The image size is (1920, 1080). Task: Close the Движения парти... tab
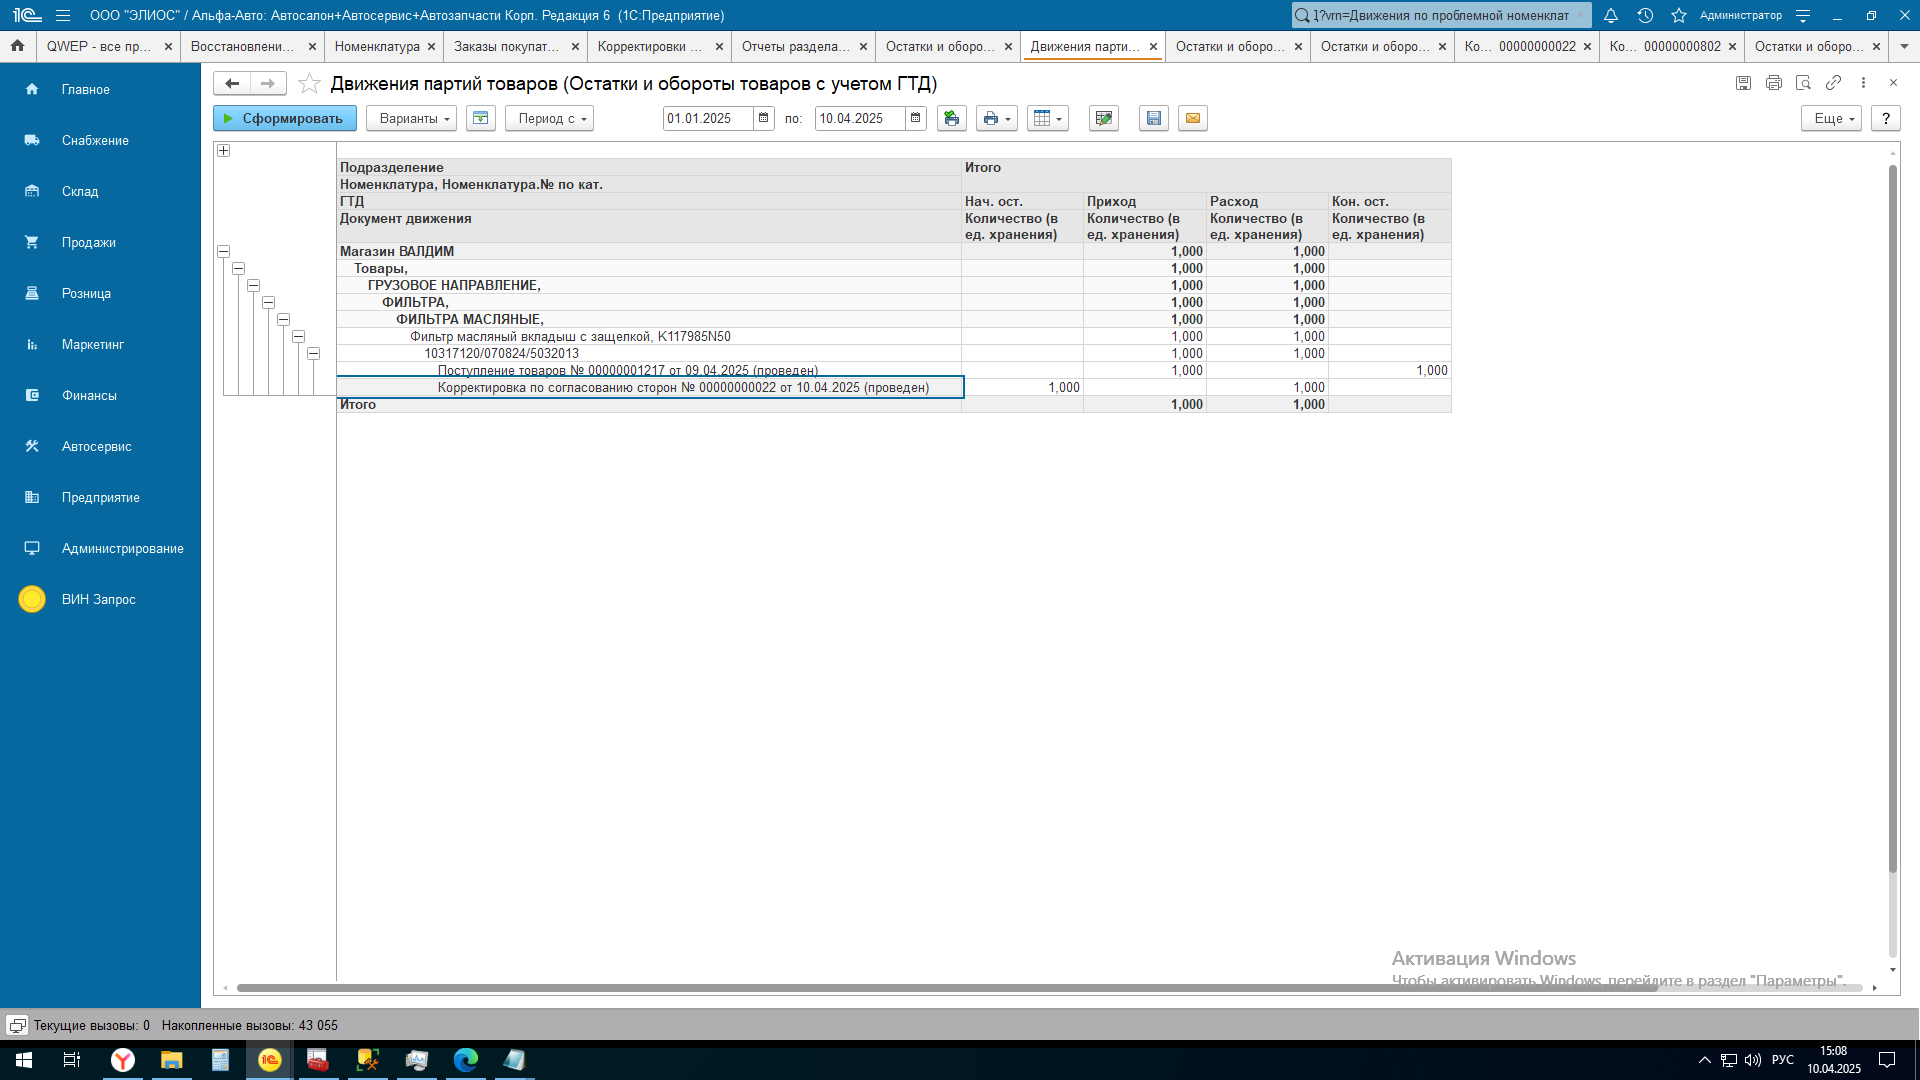click(1153, 46)
